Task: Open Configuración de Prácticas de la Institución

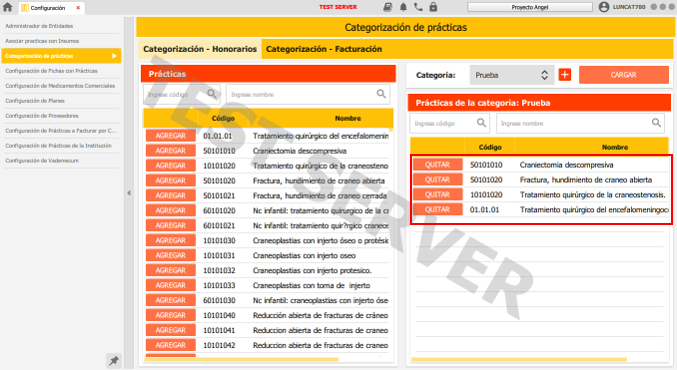Action: click(x=60, y=146)
